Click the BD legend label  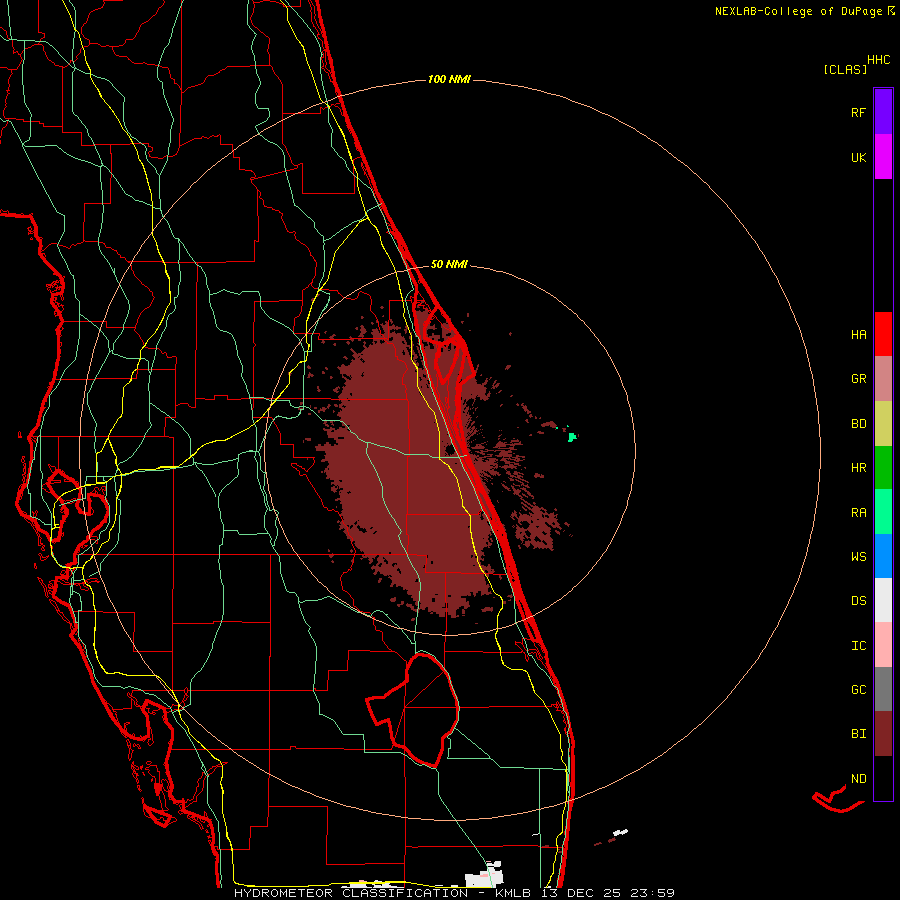[x=858, y=424]
